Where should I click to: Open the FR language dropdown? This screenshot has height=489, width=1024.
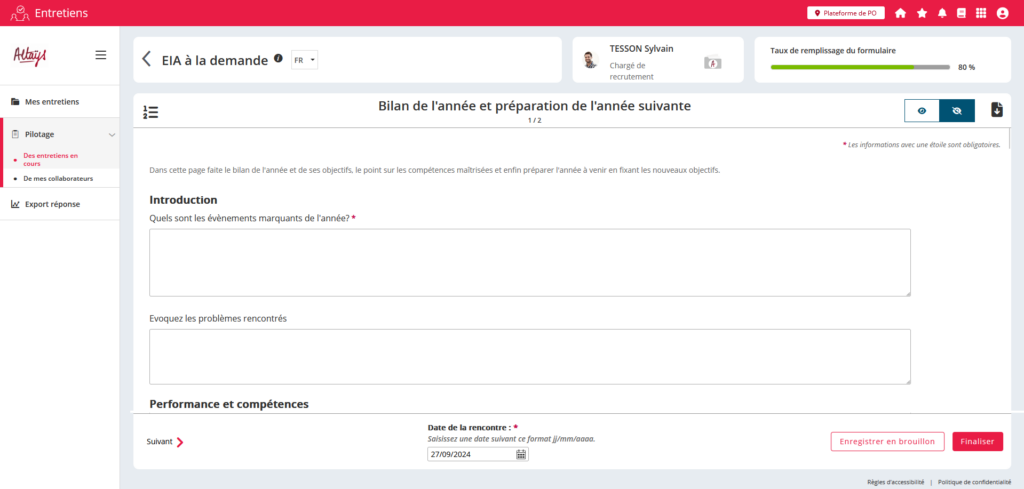(x=304, y=60)
